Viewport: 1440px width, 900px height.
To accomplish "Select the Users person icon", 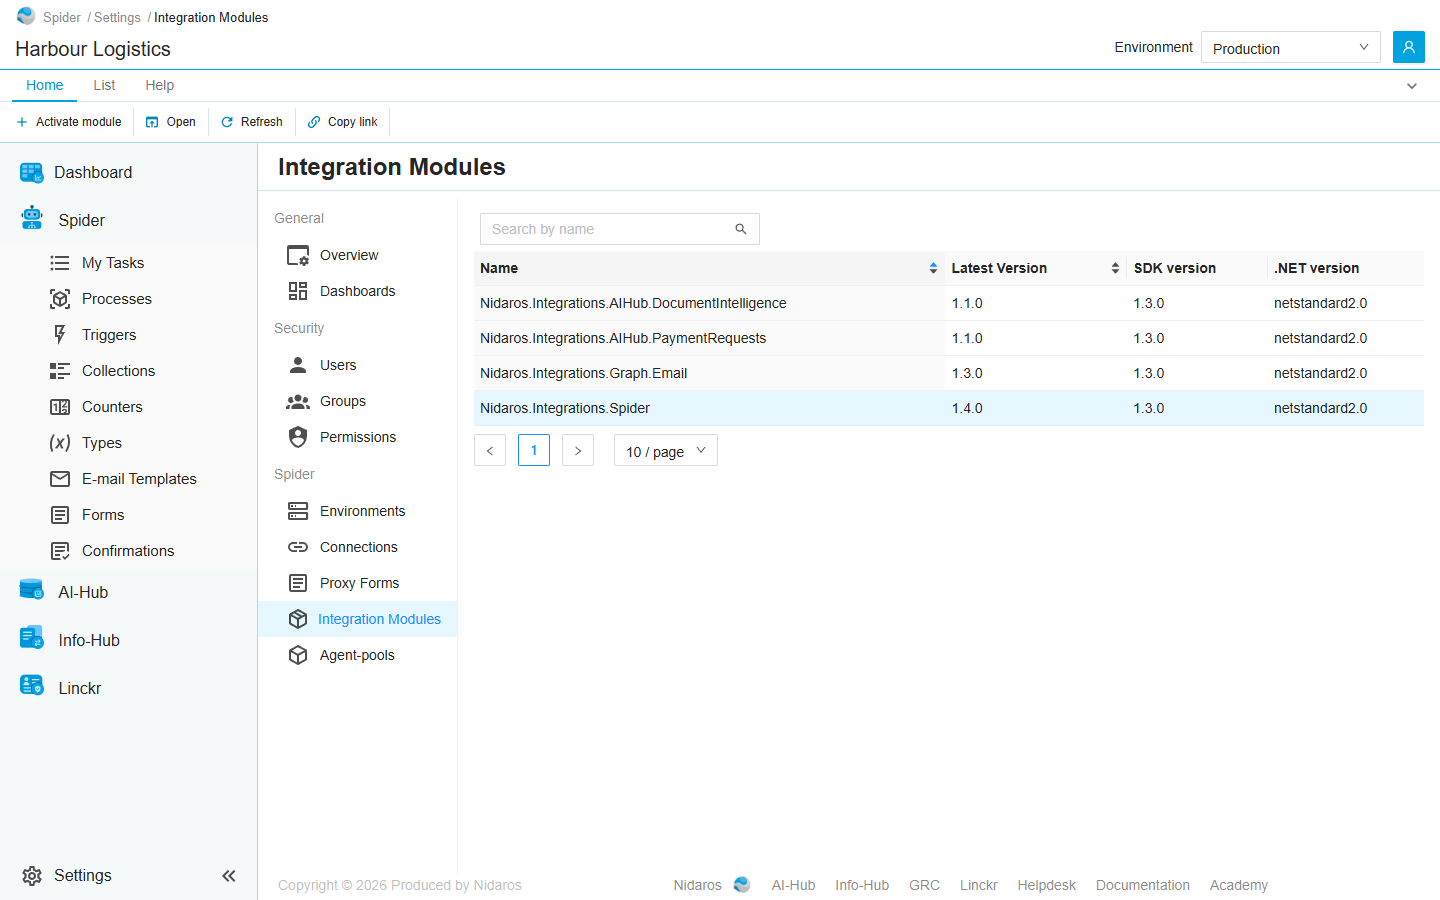I will tap(298, 365).
